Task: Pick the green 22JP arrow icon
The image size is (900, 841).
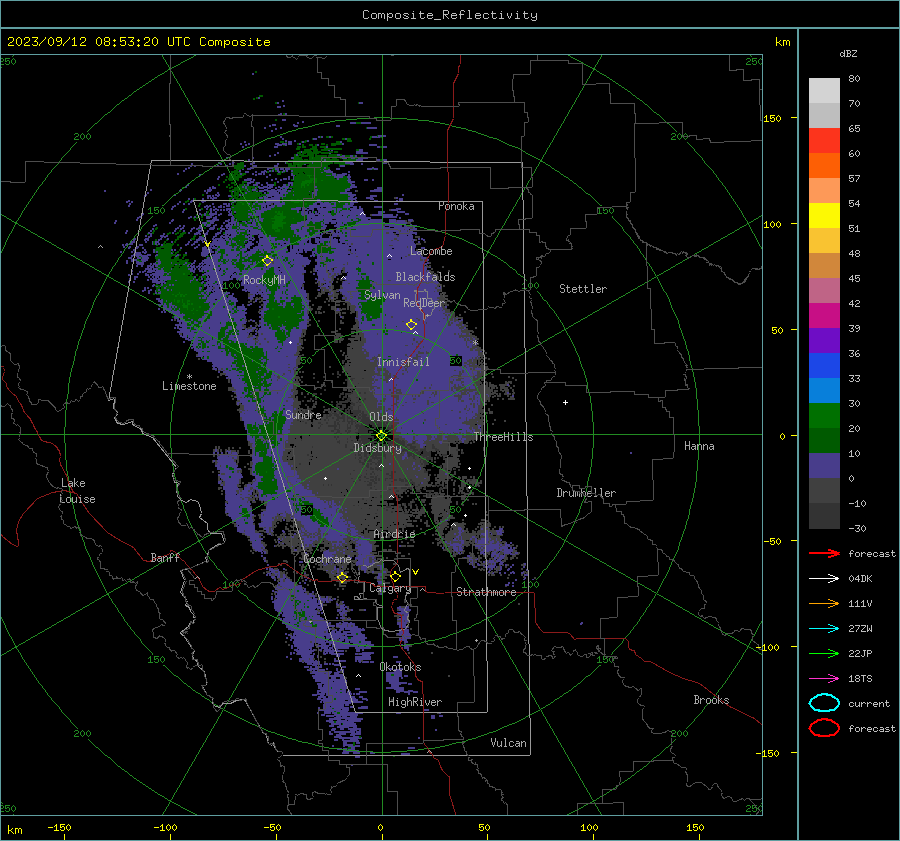Action: pos(824,653)
